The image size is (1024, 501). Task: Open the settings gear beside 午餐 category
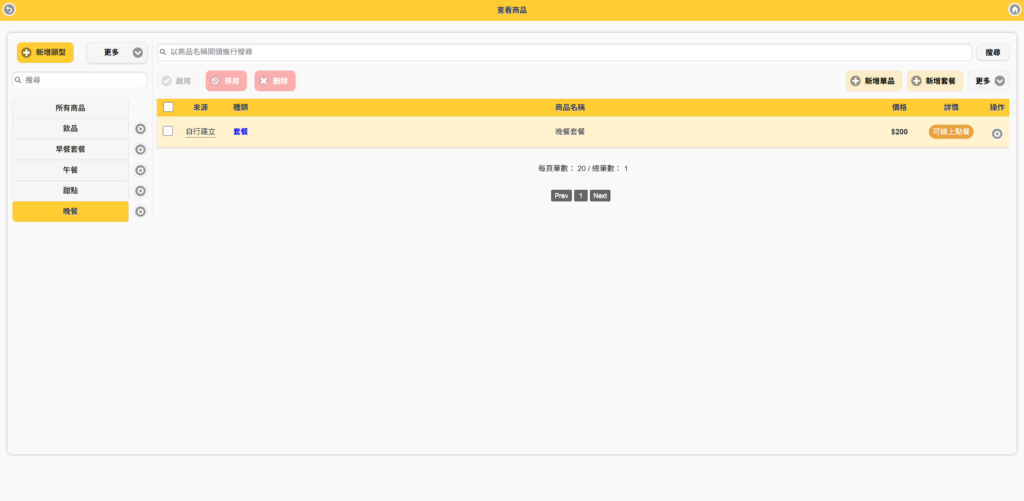[x=140, y=171]
